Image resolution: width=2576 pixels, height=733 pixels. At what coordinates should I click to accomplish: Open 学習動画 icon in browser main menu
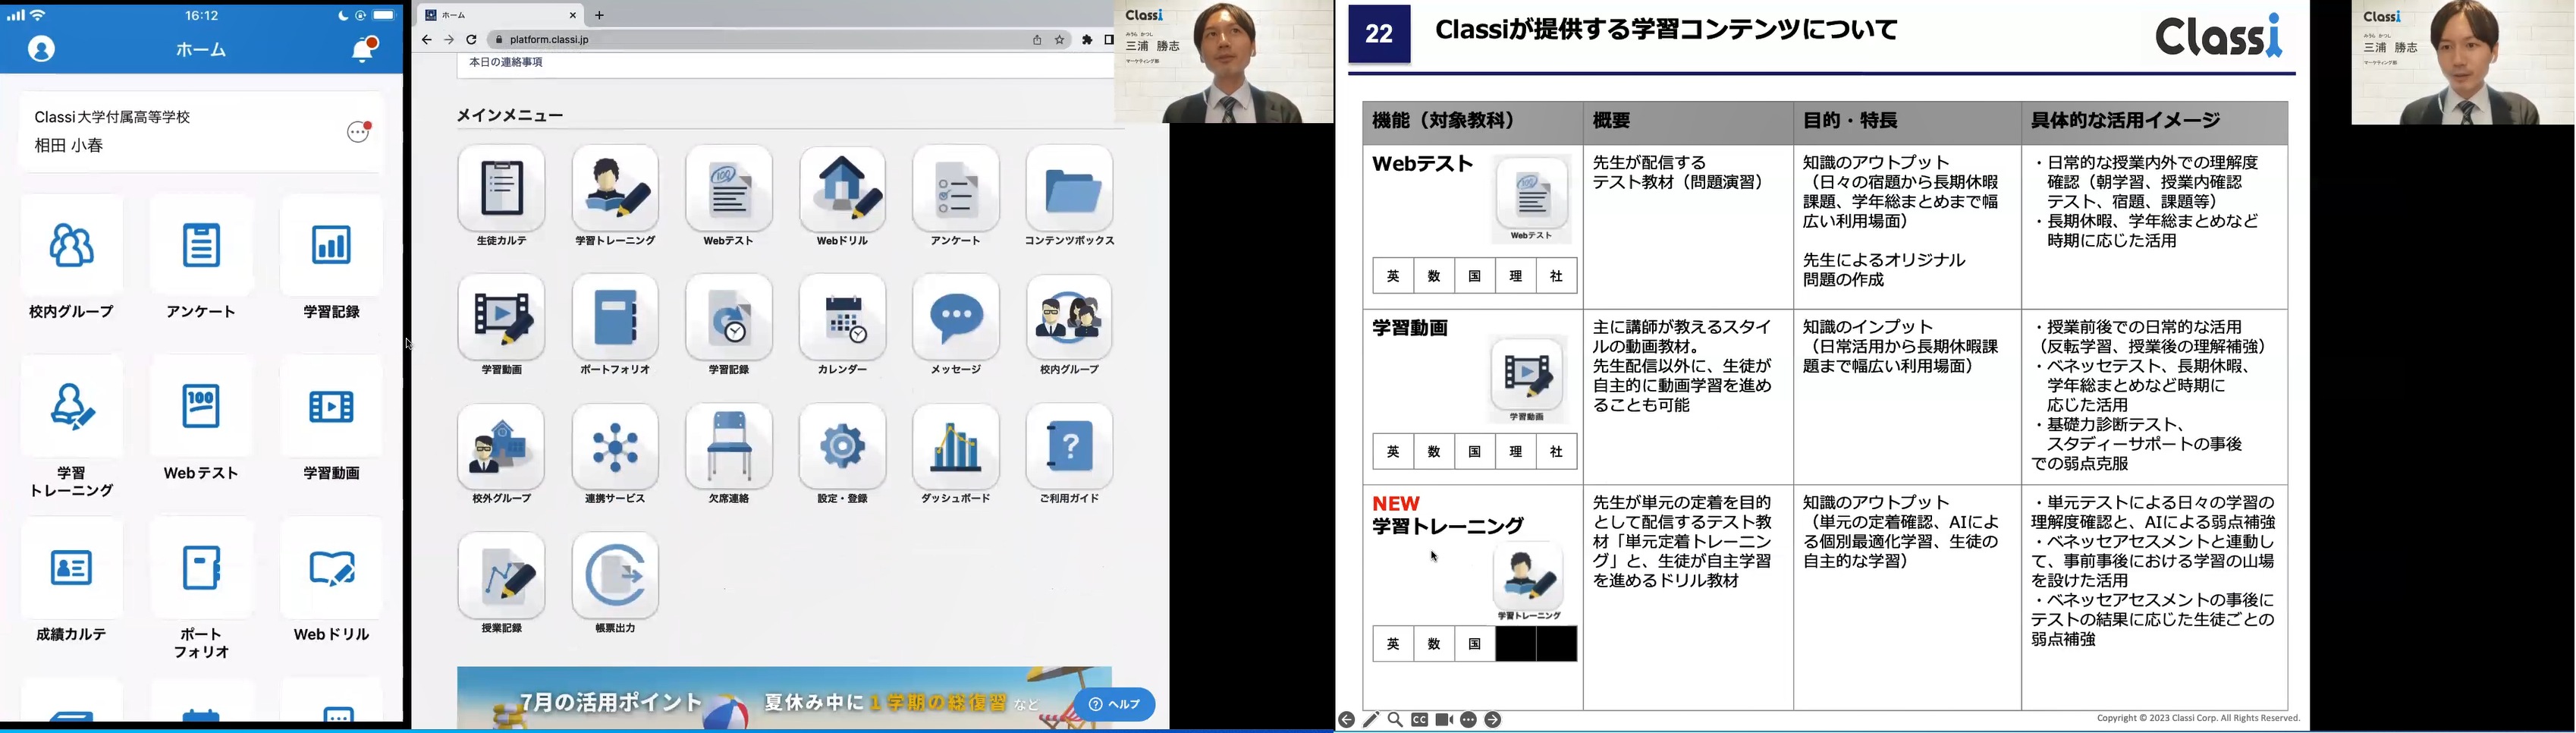pos(502,318)
